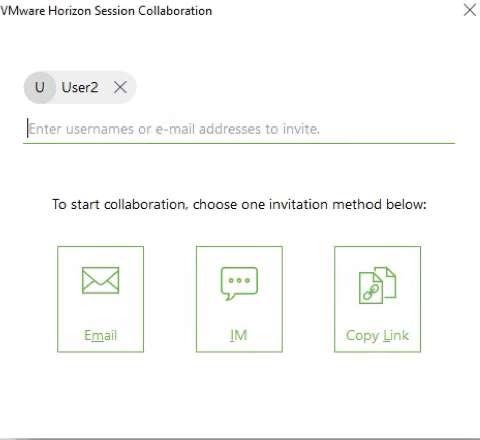Image resolution: width=480 pixels, height=440 pixels.
Task: Click the chain-link symbol on the front document
Action: coord(371,292)
